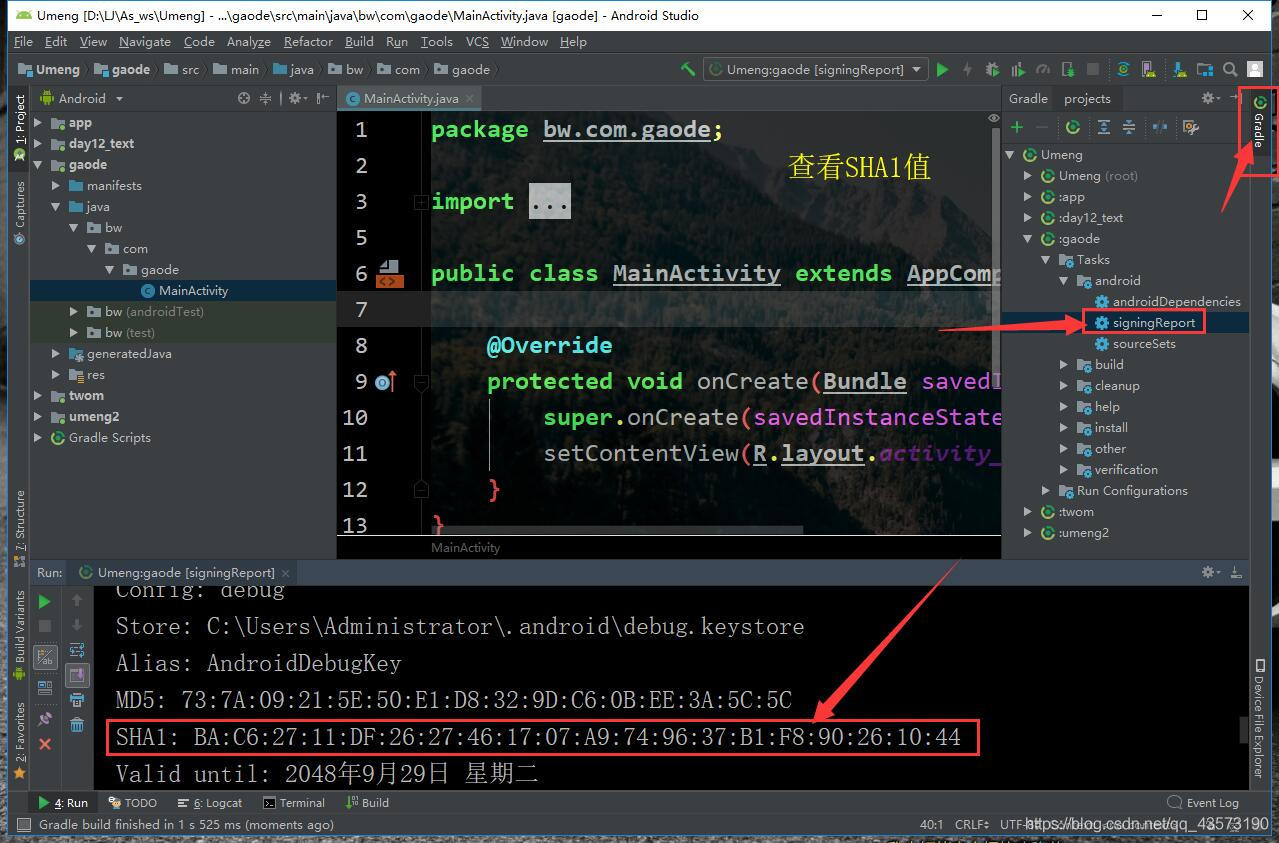Select MainActivity file in Project tree

tap(184, 291)
